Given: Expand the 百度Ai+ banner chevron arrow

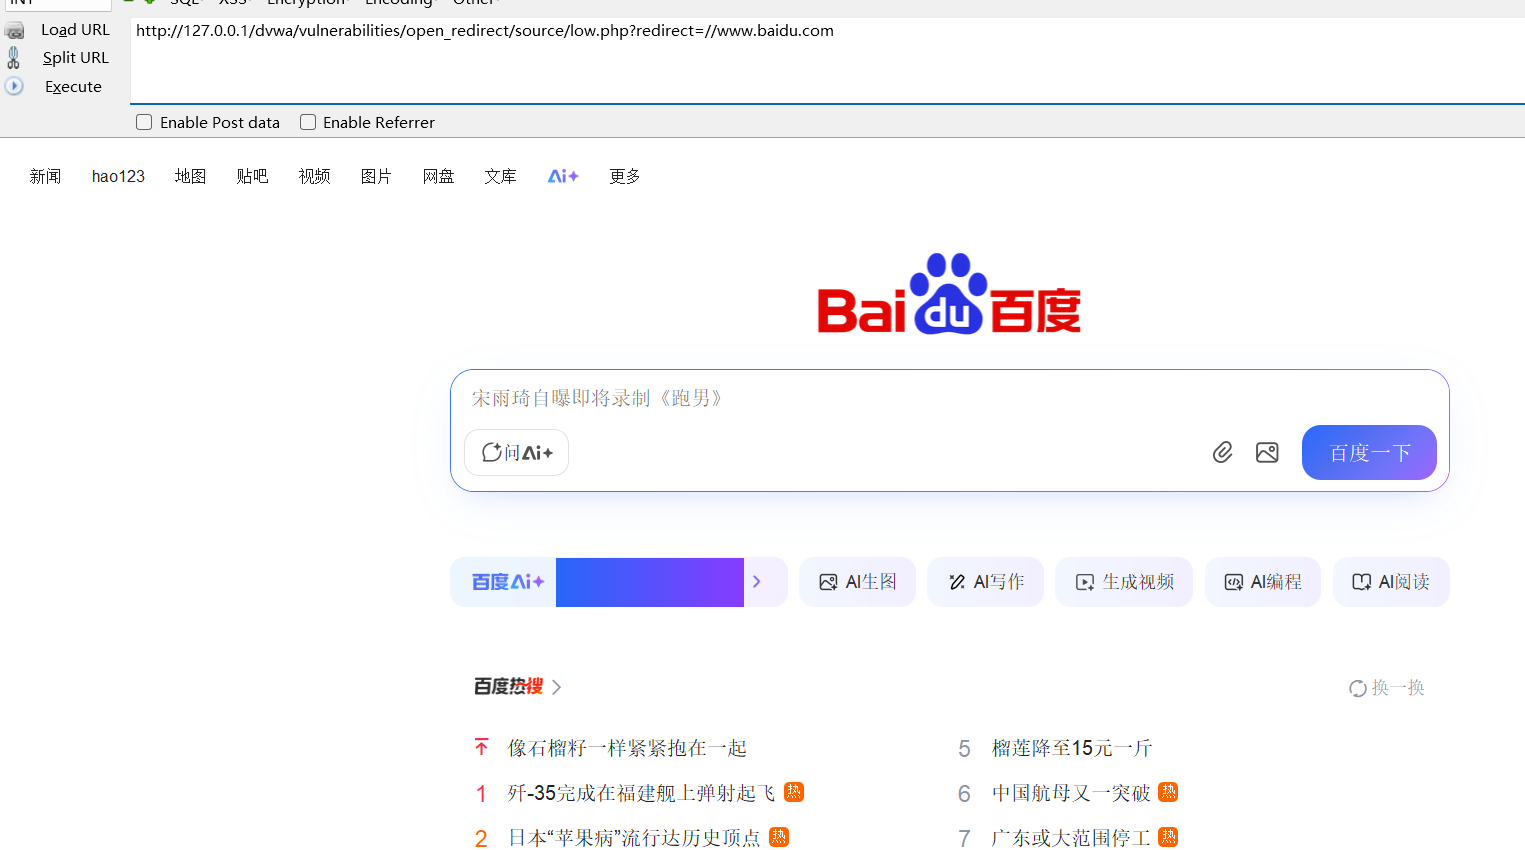Looking at the screenshot, I should click(757, 582).
